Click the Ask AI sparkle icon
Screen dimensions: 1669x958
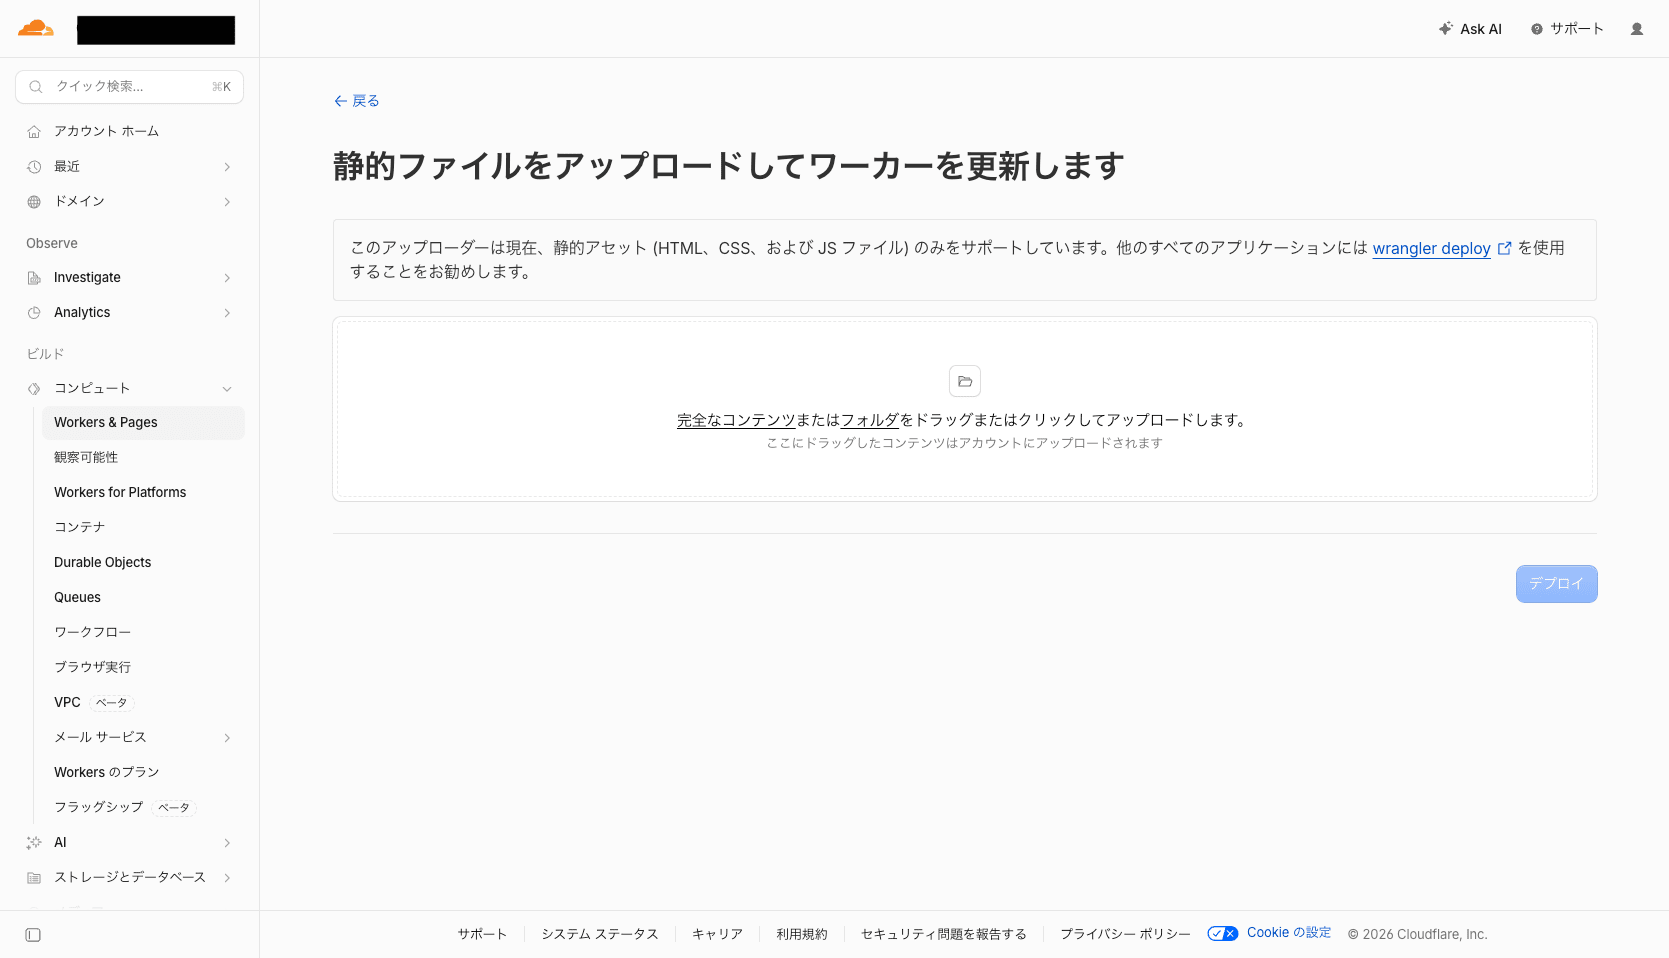(1446, 29)
